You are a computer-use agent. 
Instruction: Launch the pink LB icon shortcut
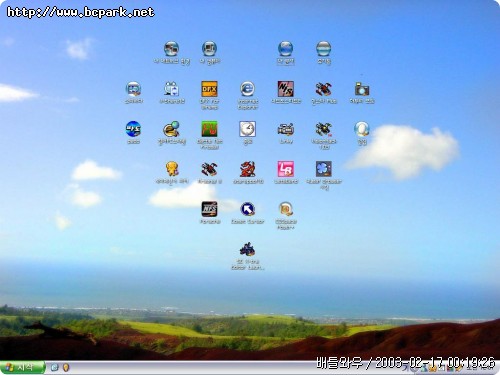(286, 169)
